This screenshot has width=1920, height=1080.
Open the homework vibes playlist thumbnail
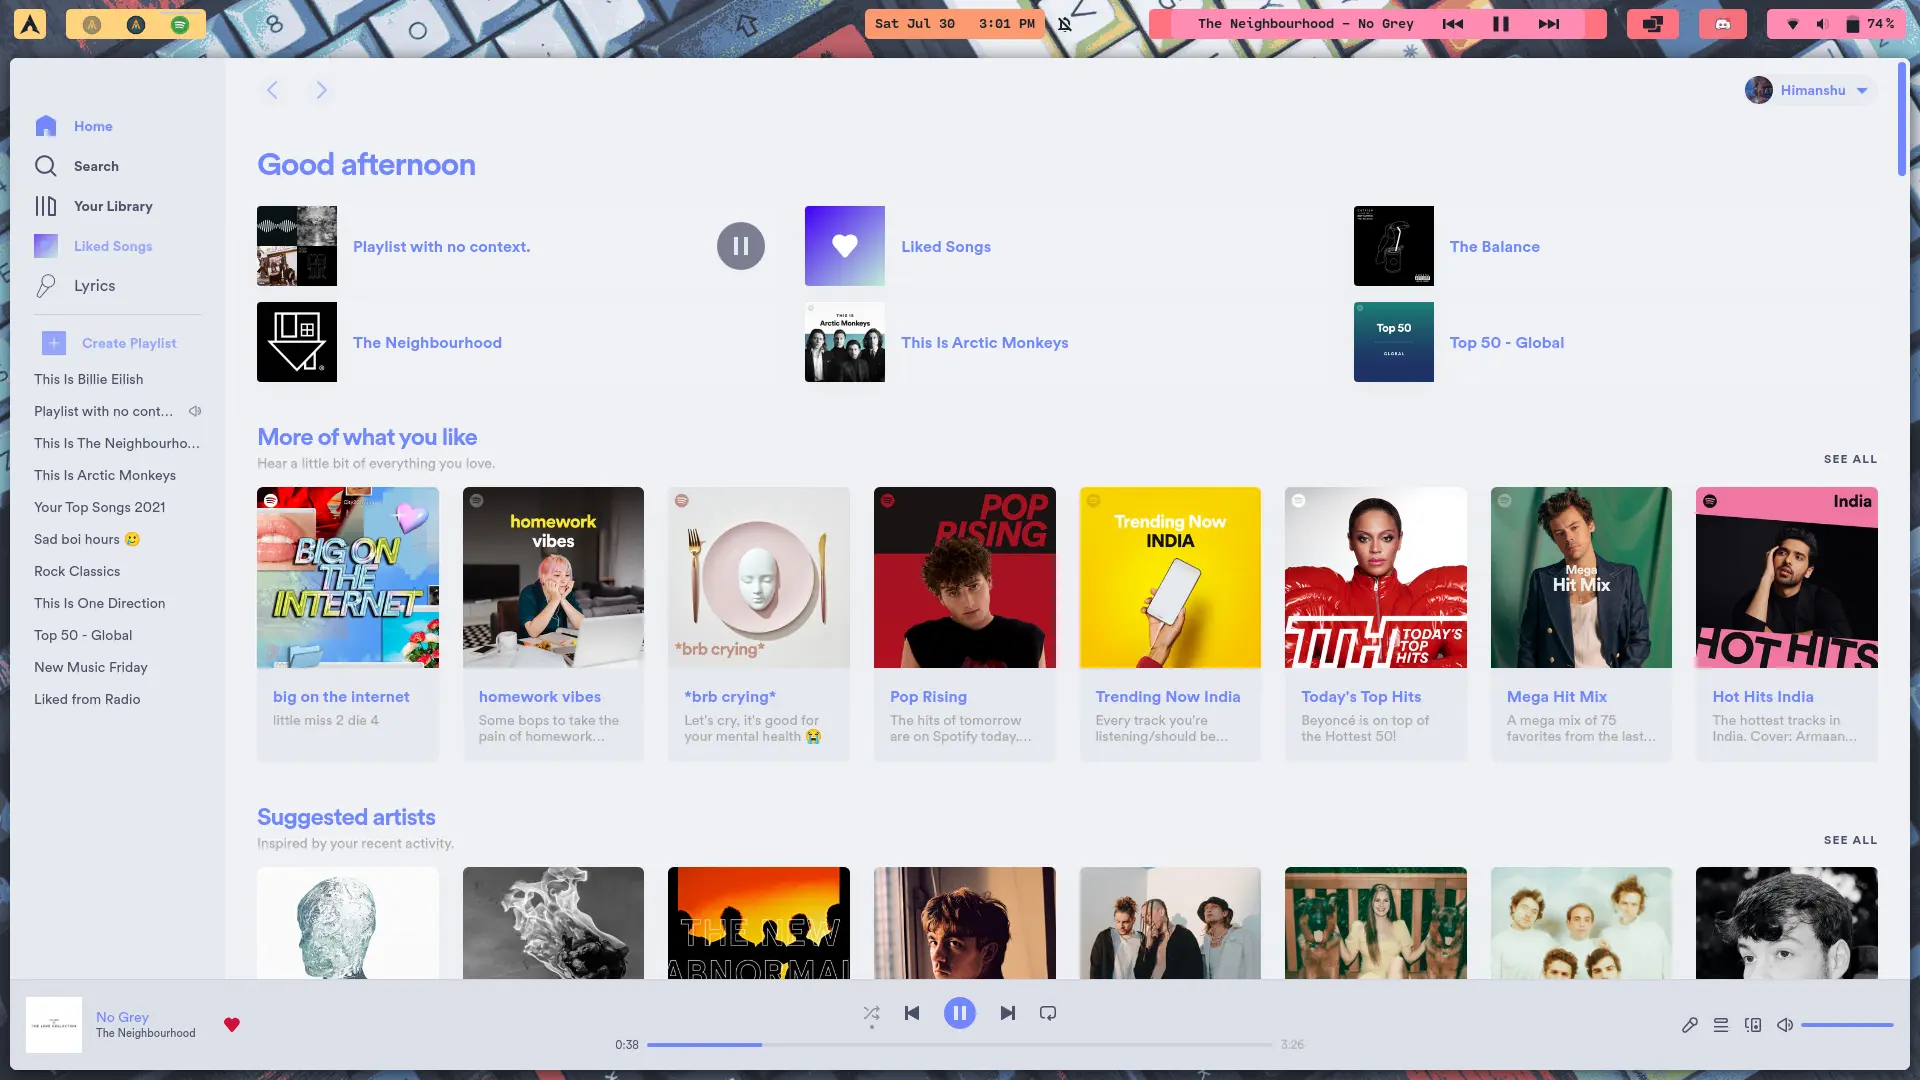tap(553, 577)
